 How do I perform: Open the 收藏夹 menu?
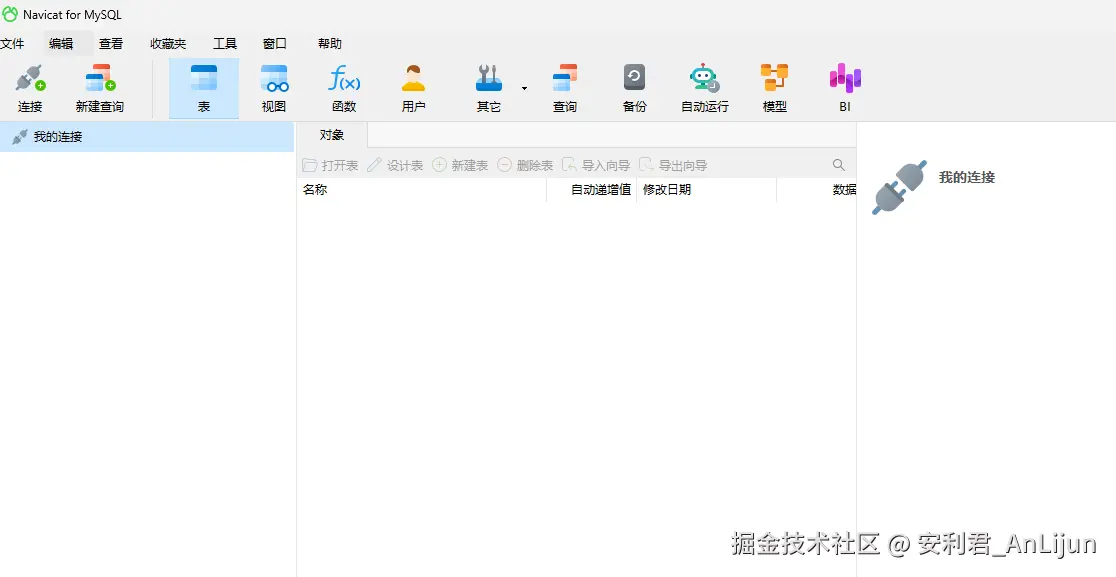click(x=168, y=43)
